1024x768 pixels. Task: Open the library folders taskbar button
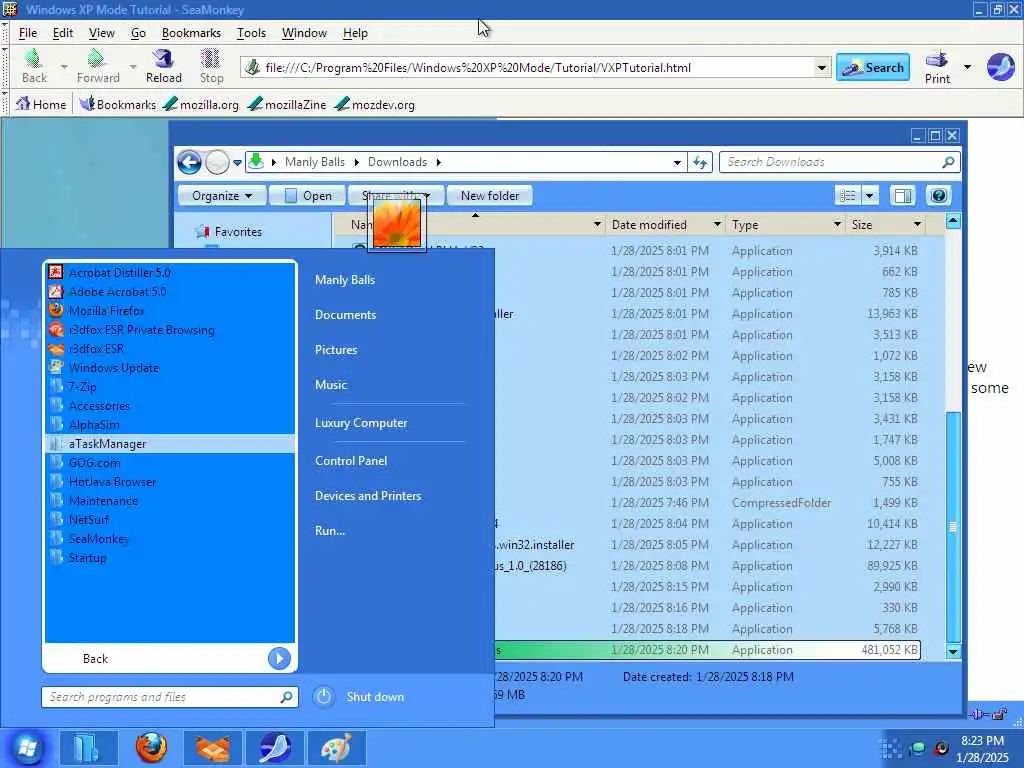pos(88,748)
